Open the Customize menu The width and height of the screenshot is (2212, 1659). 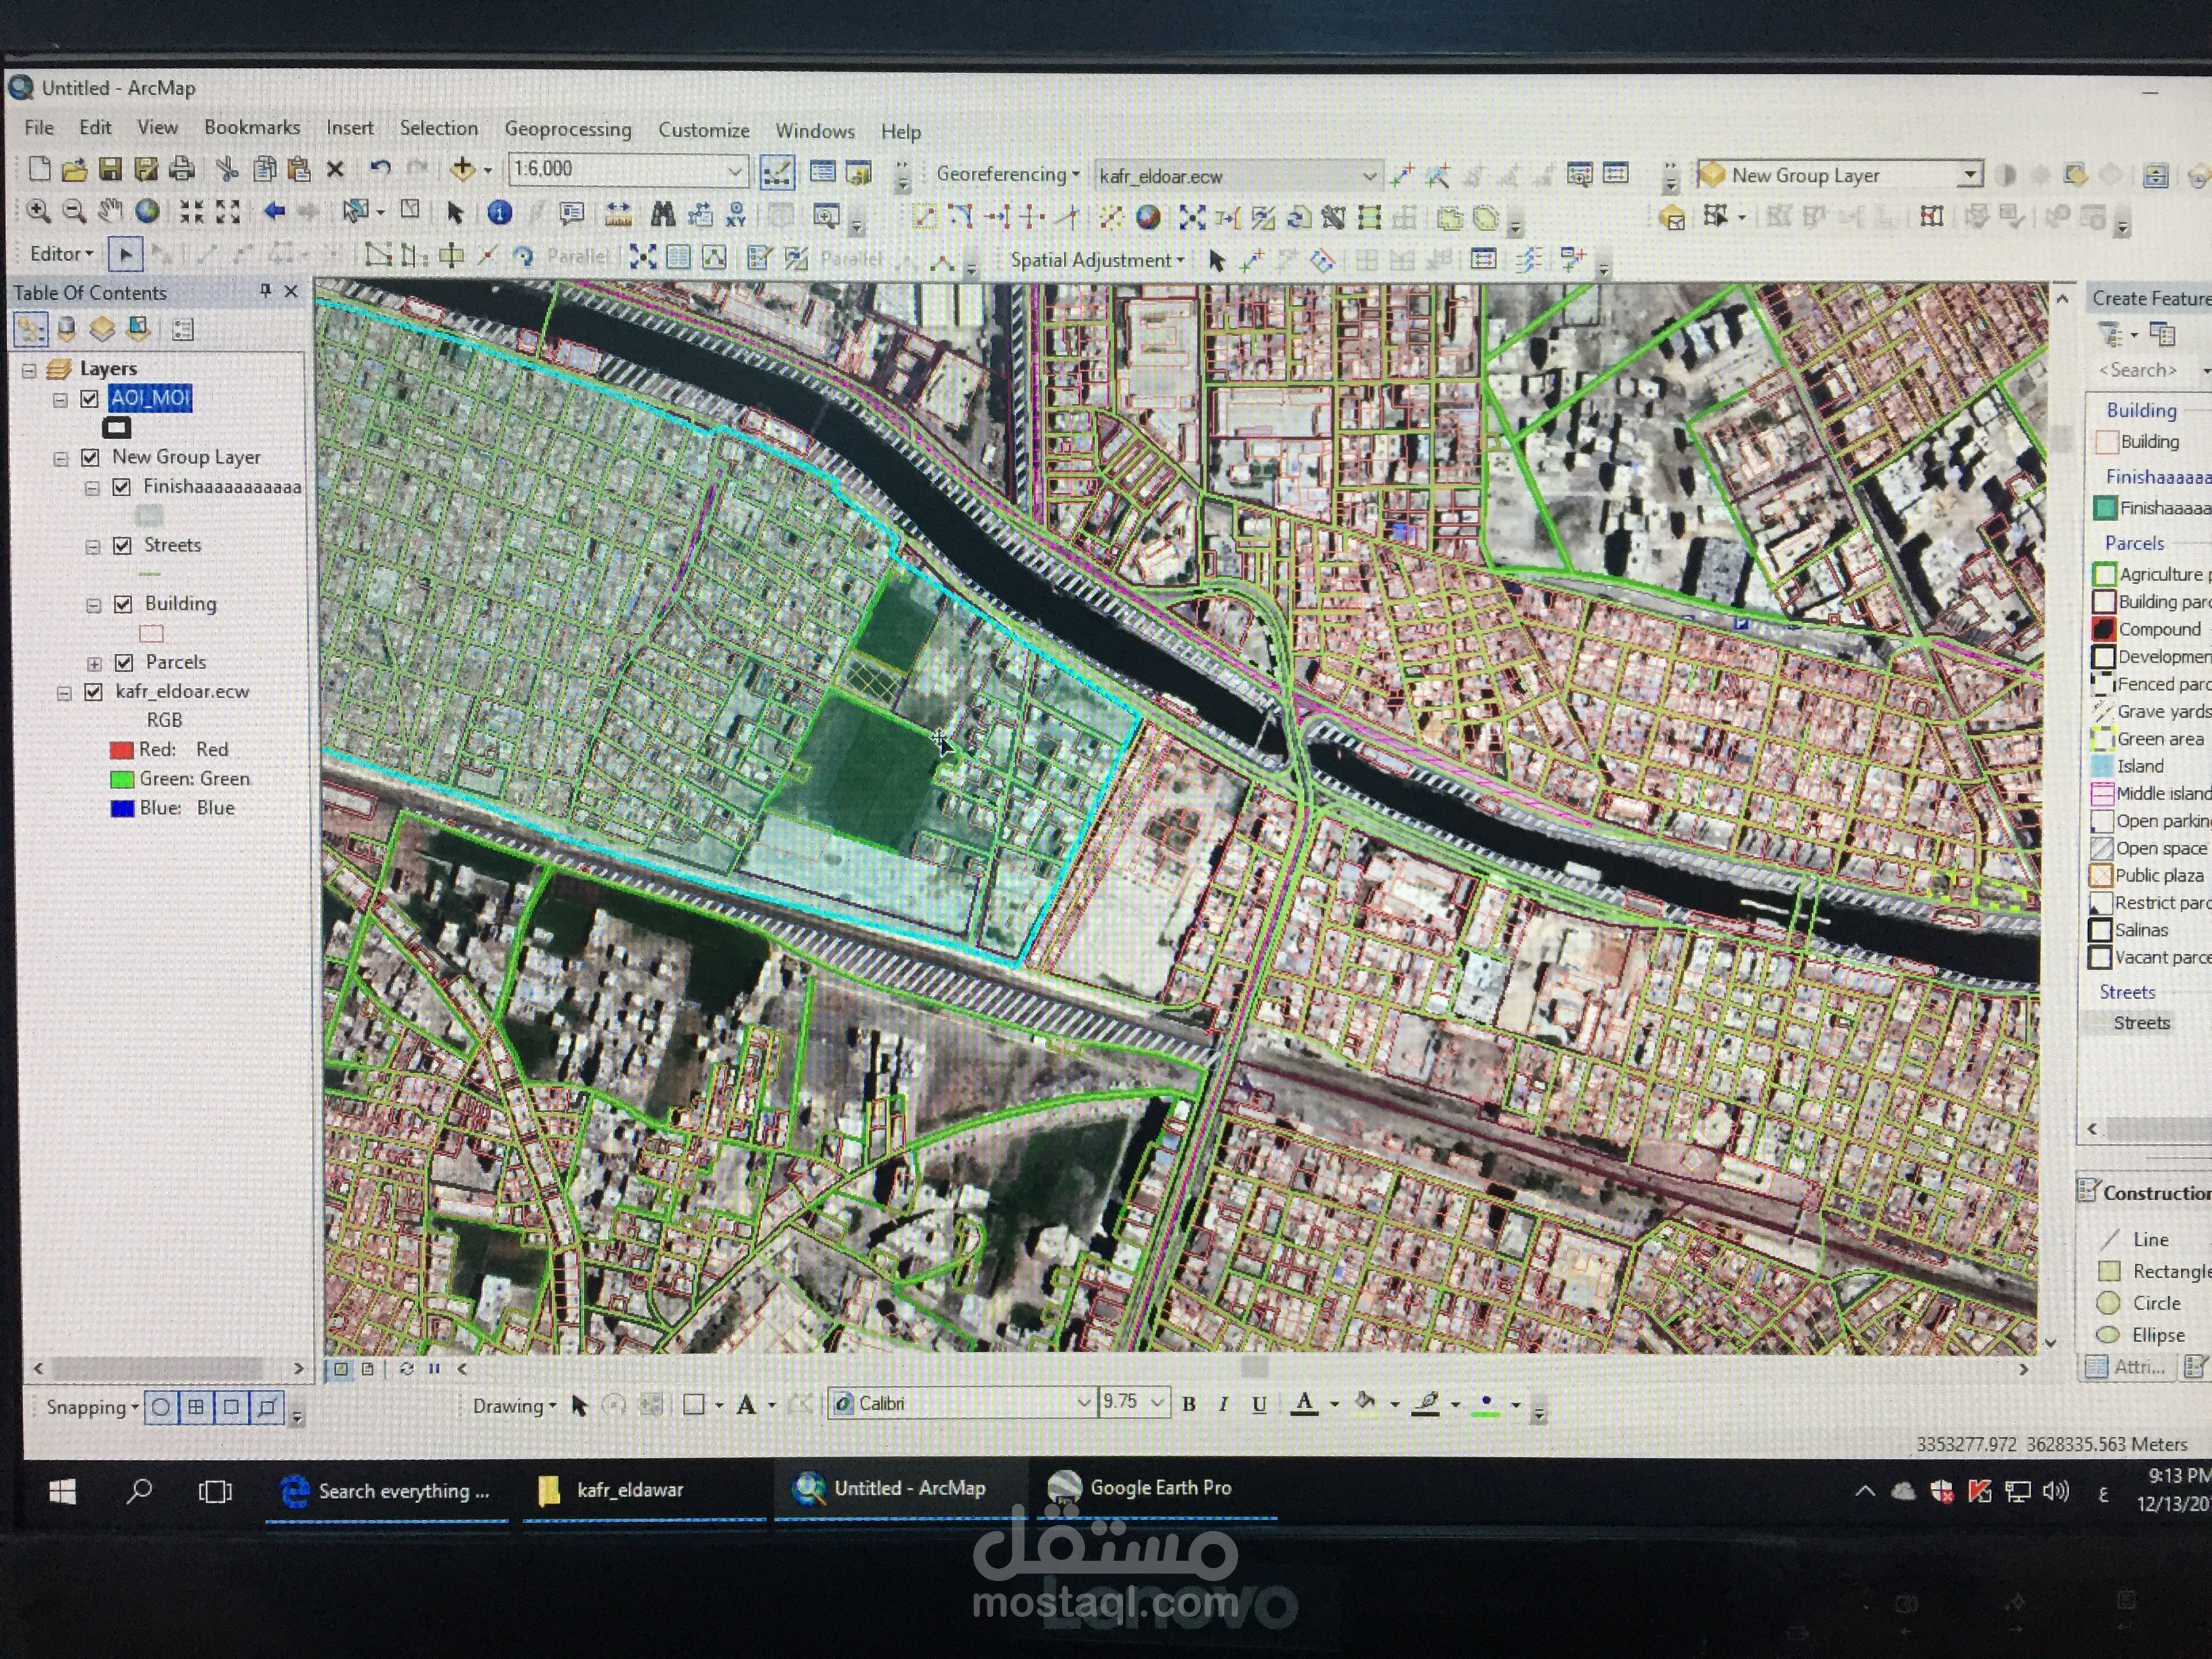point(704,130)
